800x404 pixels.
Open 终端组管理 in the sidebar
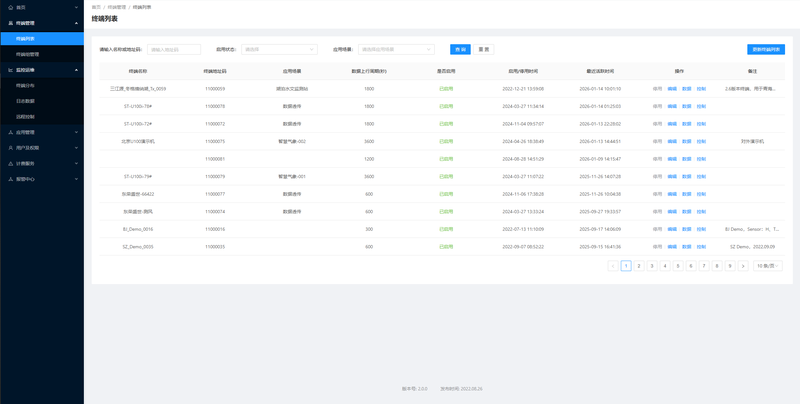pyautogui.click(x=28, y=54)
